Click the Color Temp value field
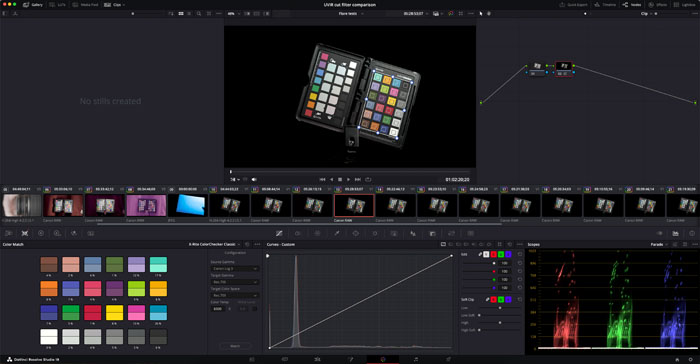 (217, 309)
